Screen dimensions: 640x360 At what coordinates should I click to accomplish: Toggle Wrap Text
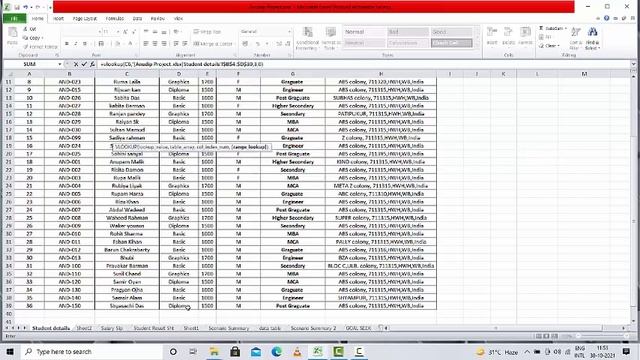pyautogui.click(x=207, y=32)
